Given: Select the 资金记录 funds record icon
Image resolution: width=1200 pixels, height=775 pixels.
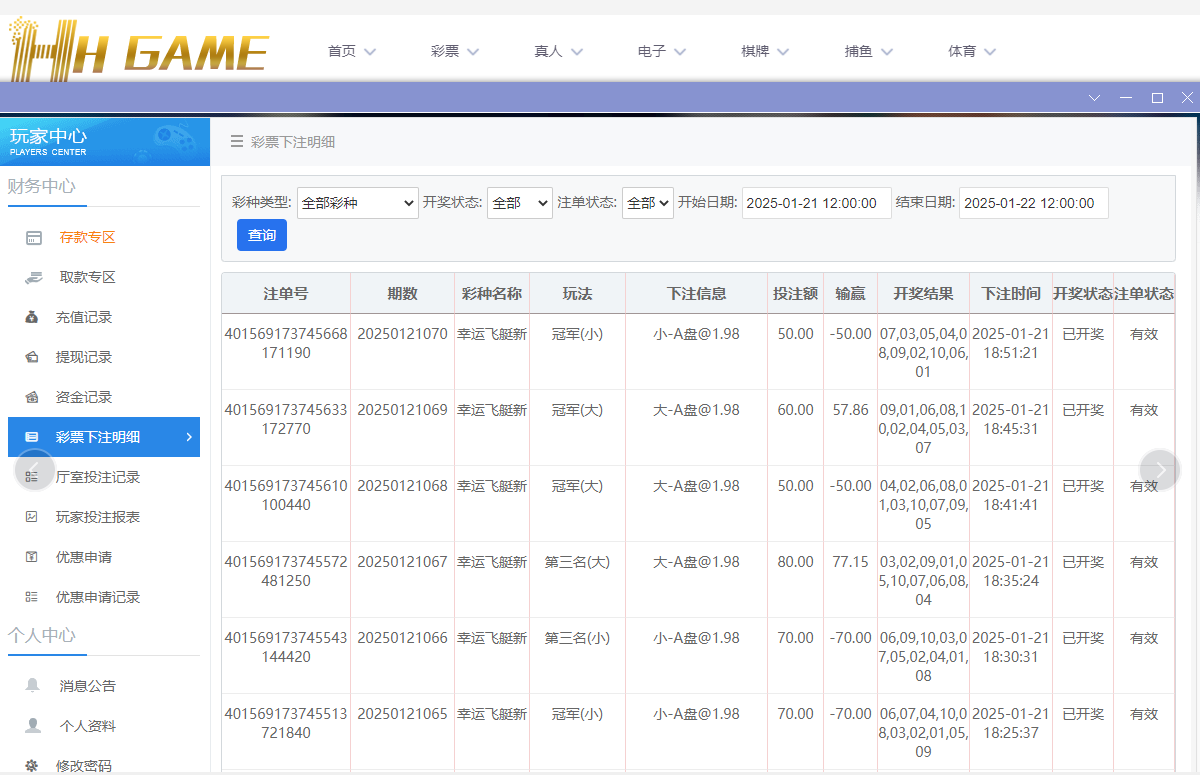Looking at the screenshot, I should [36, 397].
